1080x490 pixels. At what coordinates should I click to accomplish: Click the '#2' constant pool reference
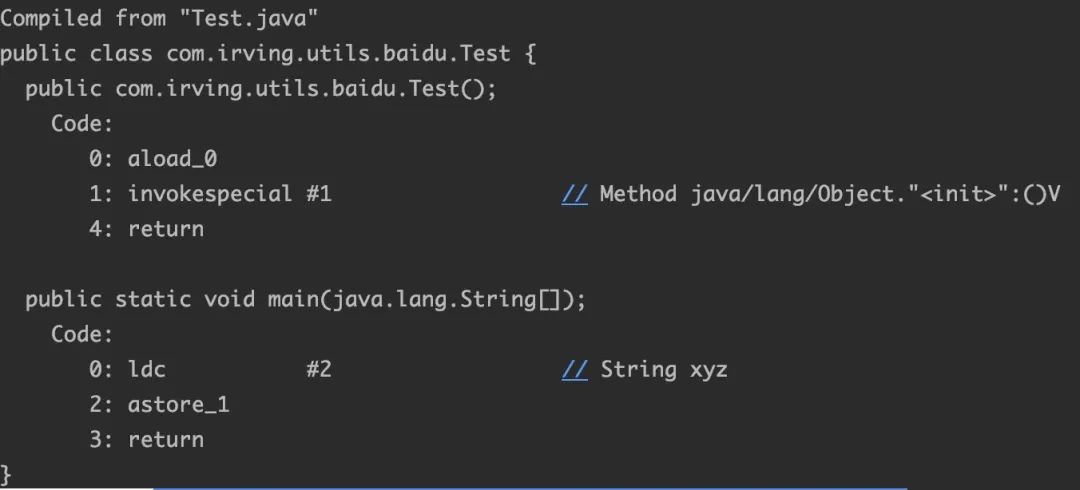coord(319,370)
